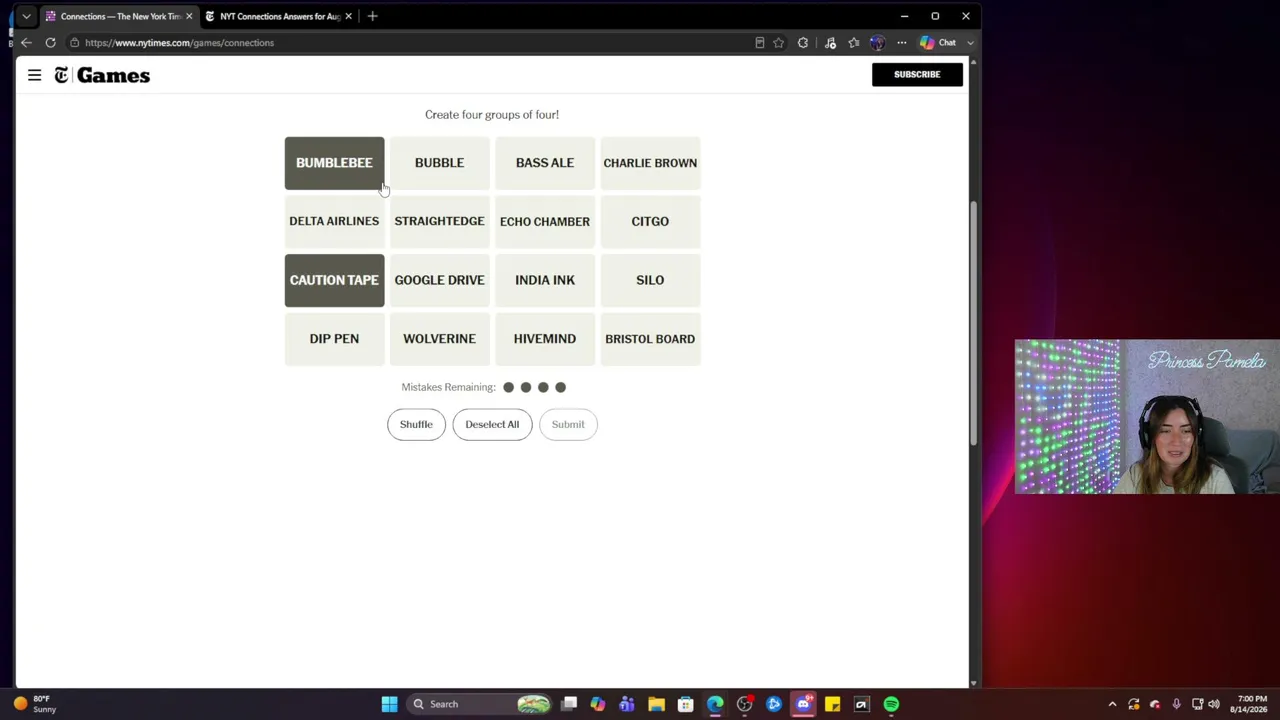Open the blue round taskbar app icon
Screen dimensions: 1280x720
[774, 704]
